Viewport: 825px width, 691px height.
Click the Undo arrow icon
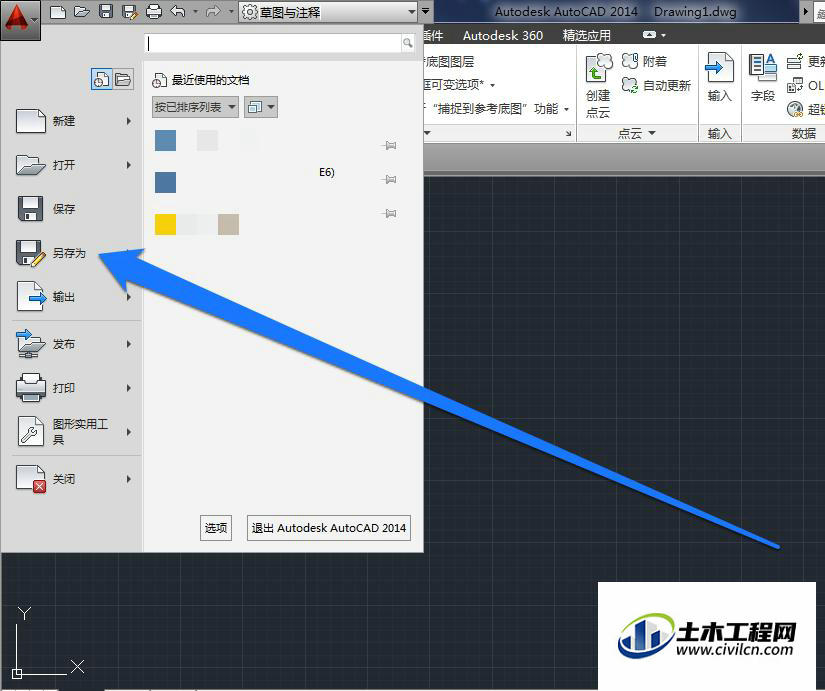click(178, 11)
